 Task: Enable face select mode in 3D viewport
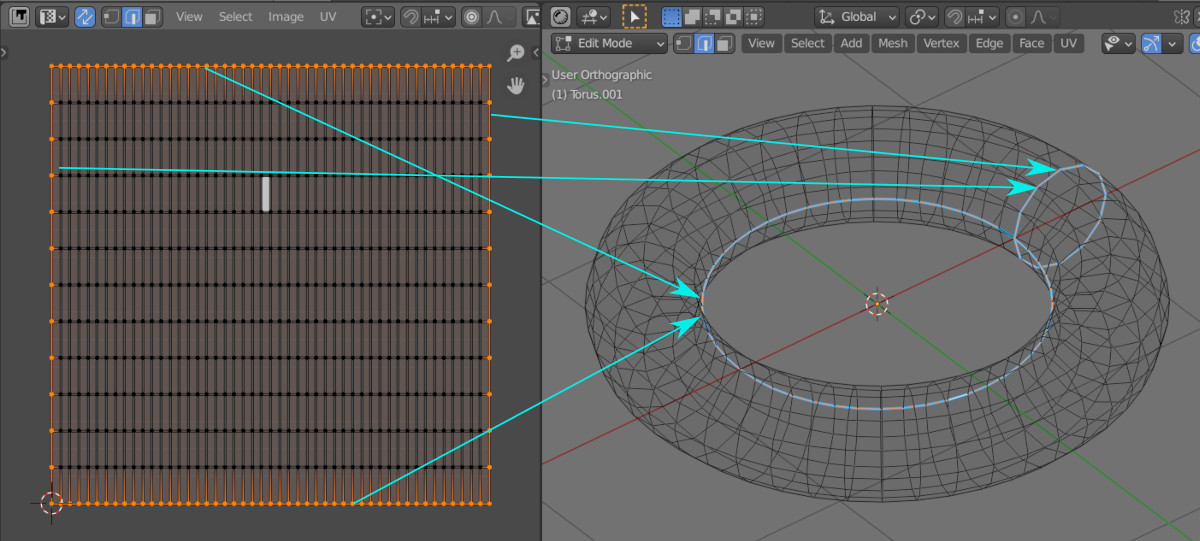724,43
